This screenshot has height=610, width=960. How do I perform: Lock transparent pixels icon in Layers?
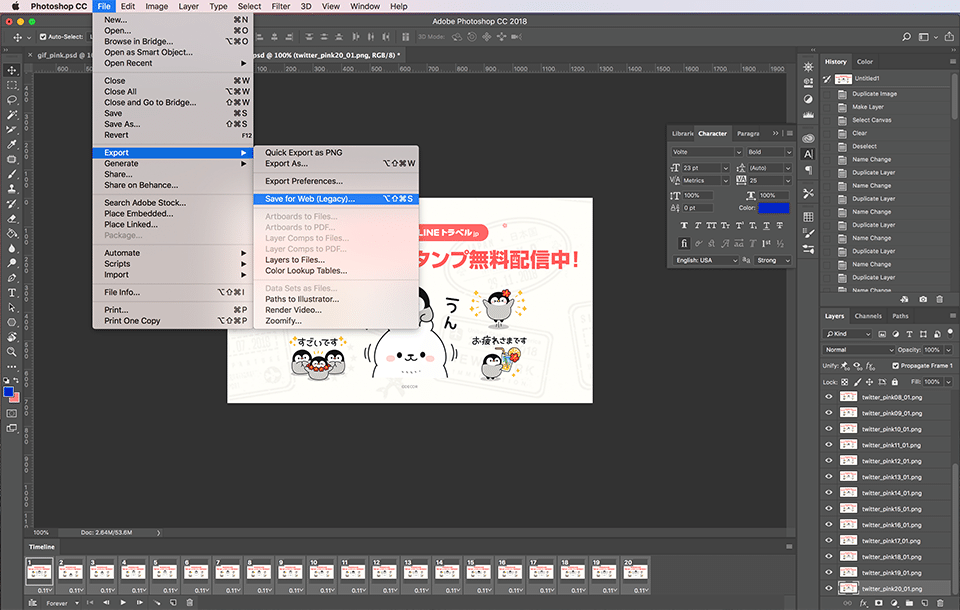pos(845,382)
